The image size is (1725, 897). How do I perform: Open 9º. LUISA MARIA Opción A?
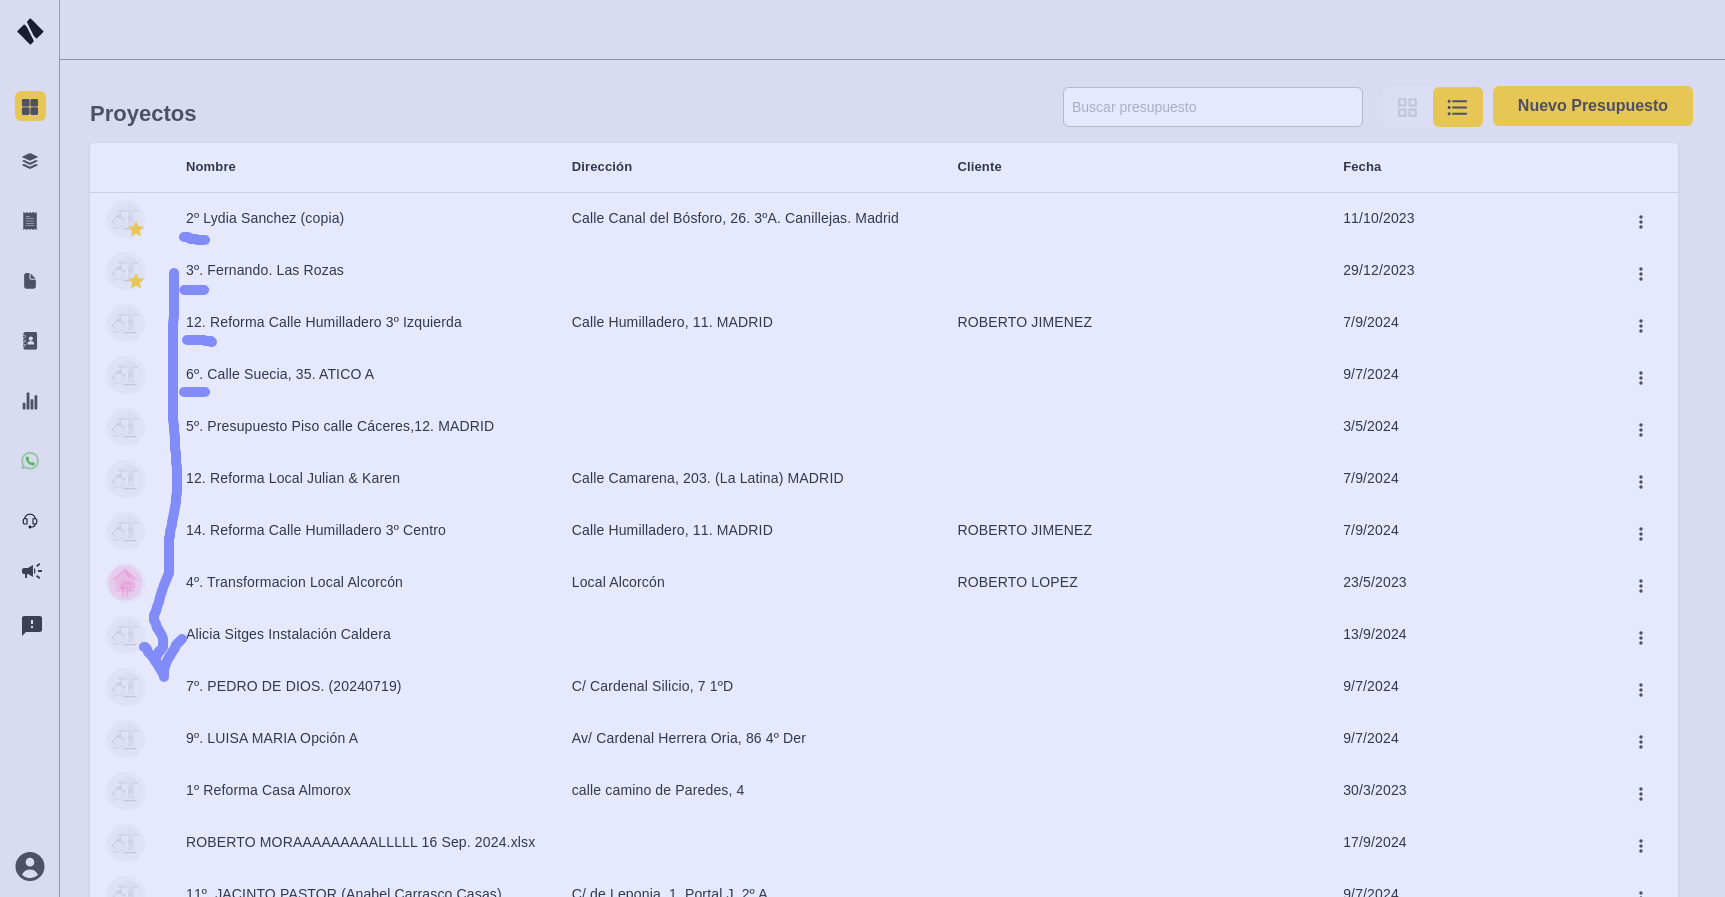click(x=272, y=738)
